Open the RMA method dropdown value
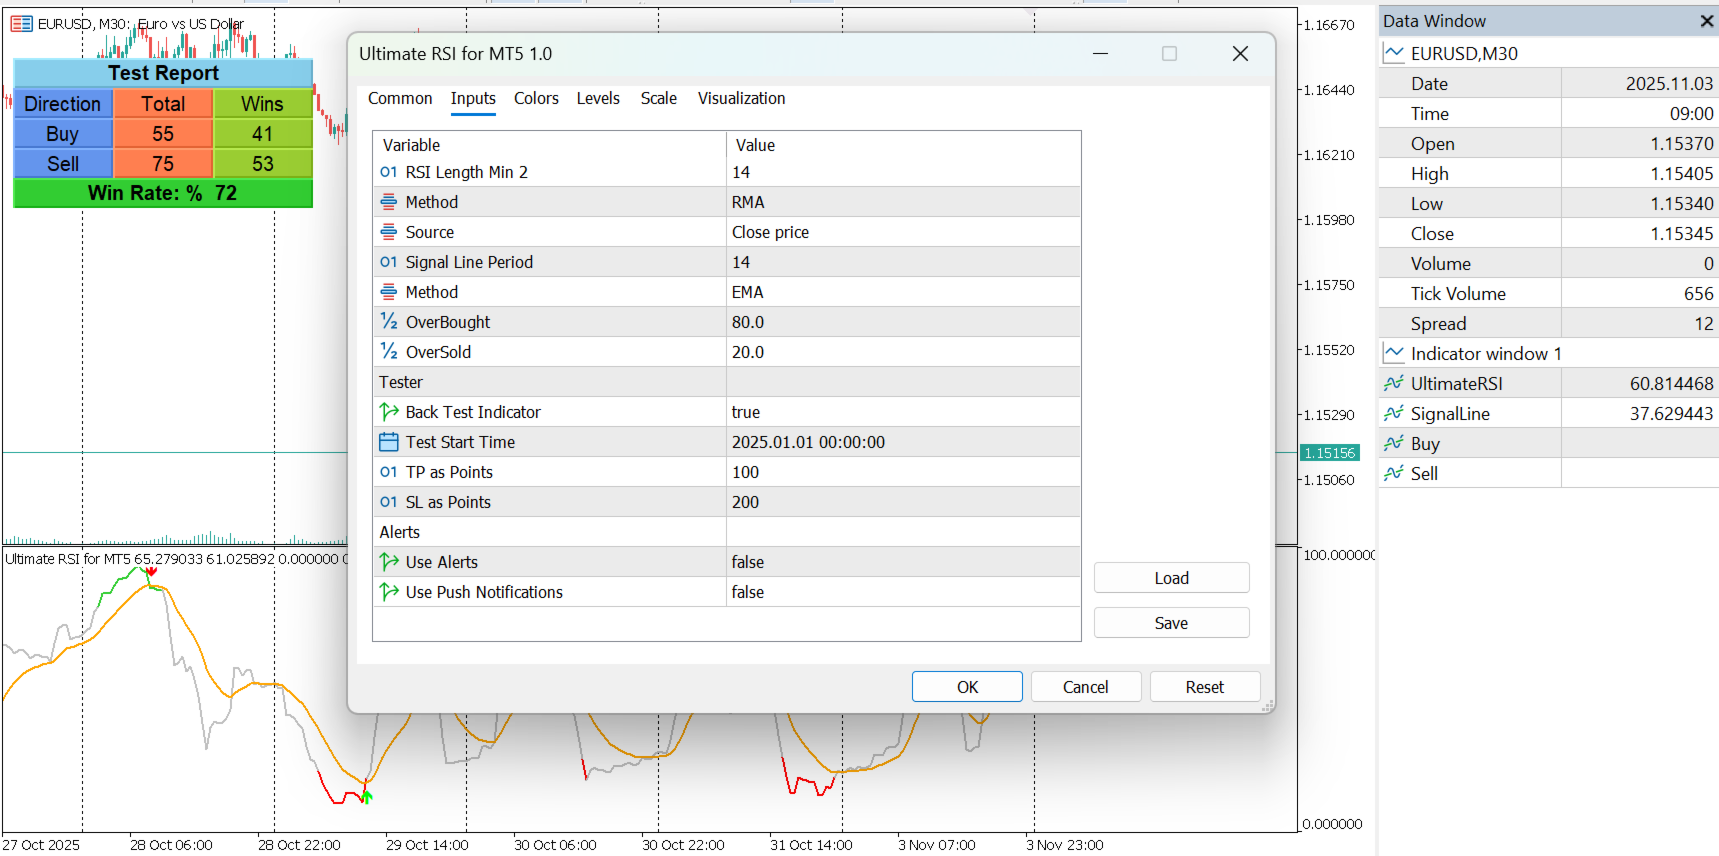1719x856 pixels. 904,202
